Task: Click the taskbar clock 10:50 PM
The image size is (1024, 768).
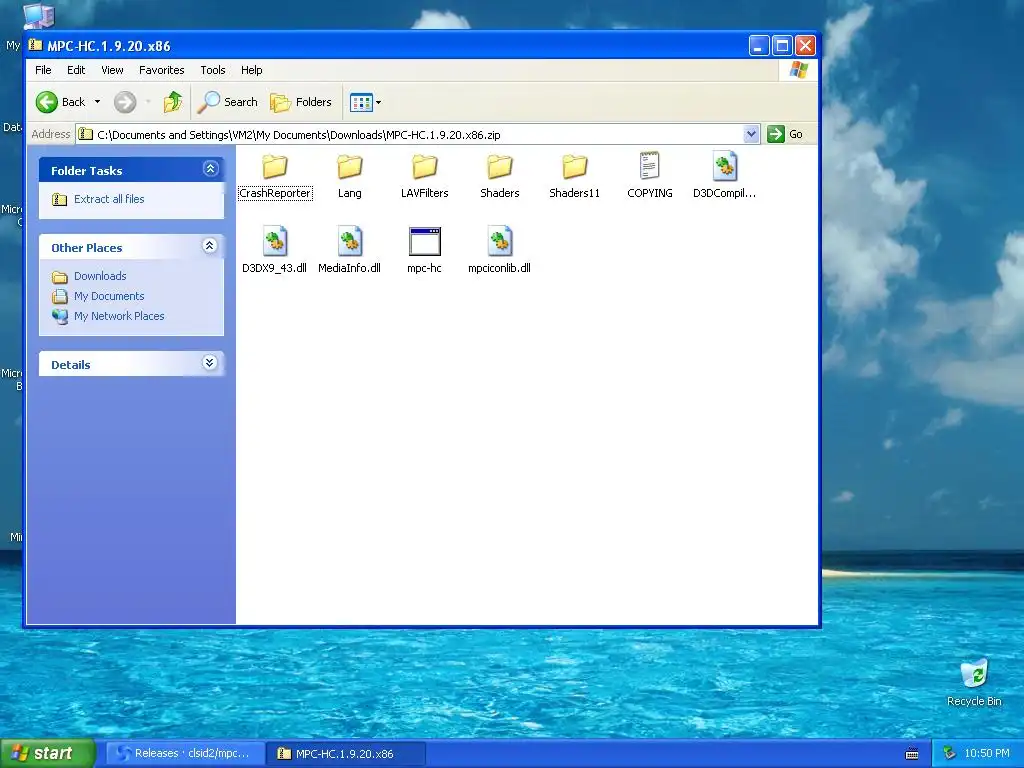Action: coord(987,754)
